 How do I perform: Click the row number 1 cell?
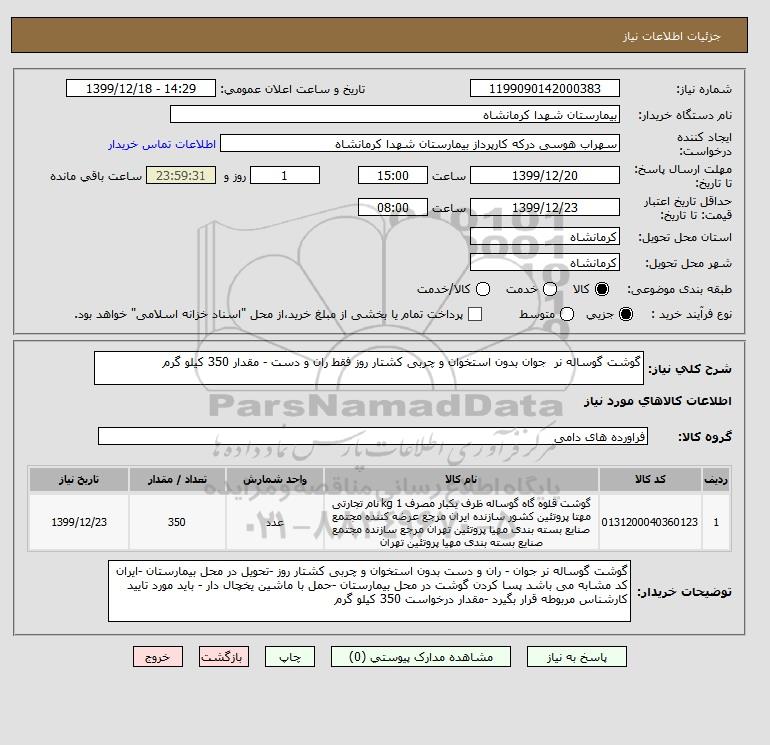pos(716,522)
